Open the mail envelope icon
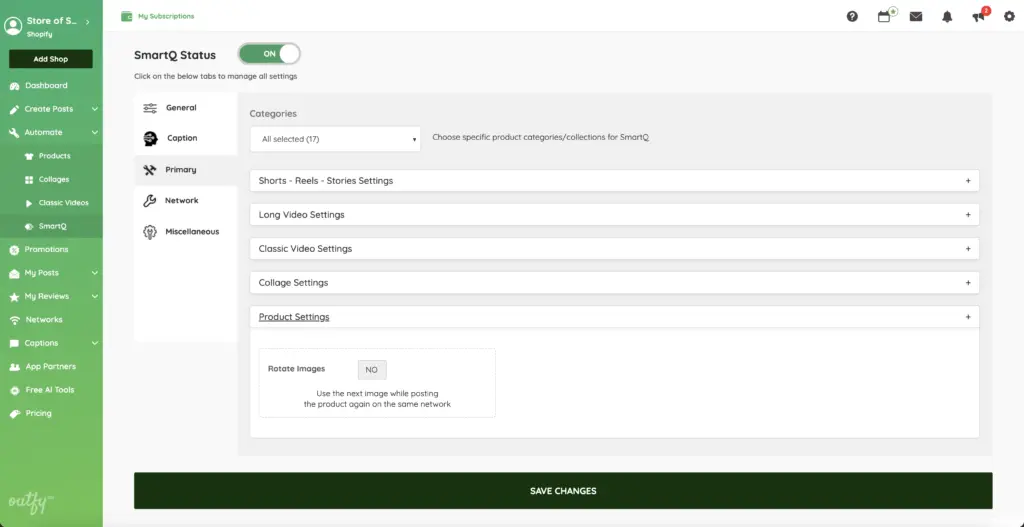Screen dimensions: 1024x527 (915, 16)
